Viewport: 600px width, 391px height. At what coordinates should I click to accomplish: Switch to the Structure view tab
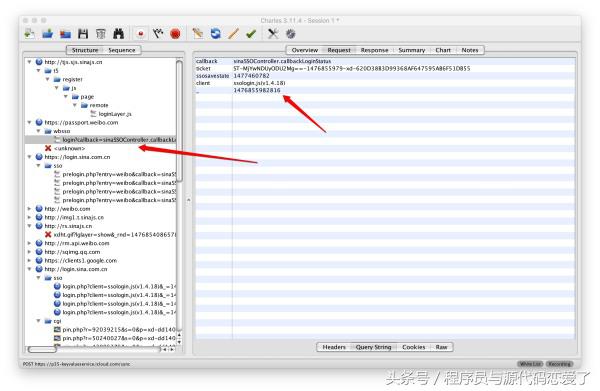pyautogui.click(x=85, y=50)
